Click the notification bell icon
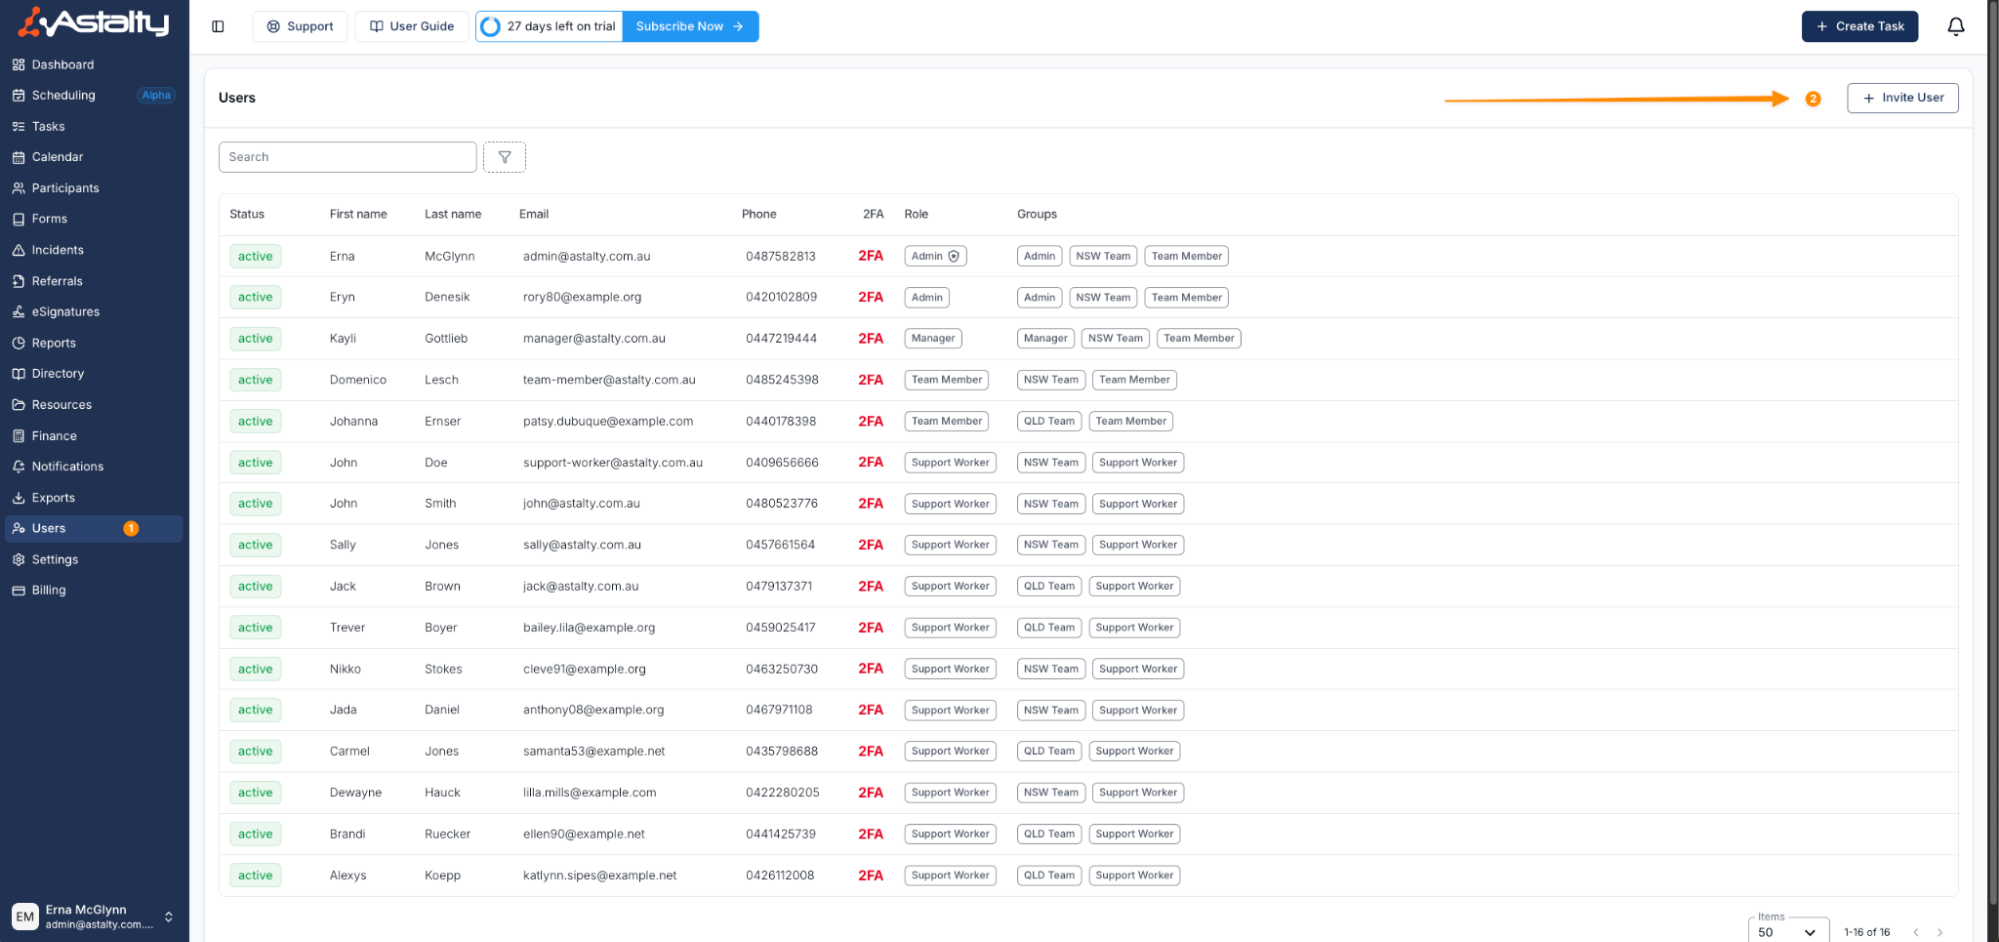1999x942 pixels. coord(1955,27)
